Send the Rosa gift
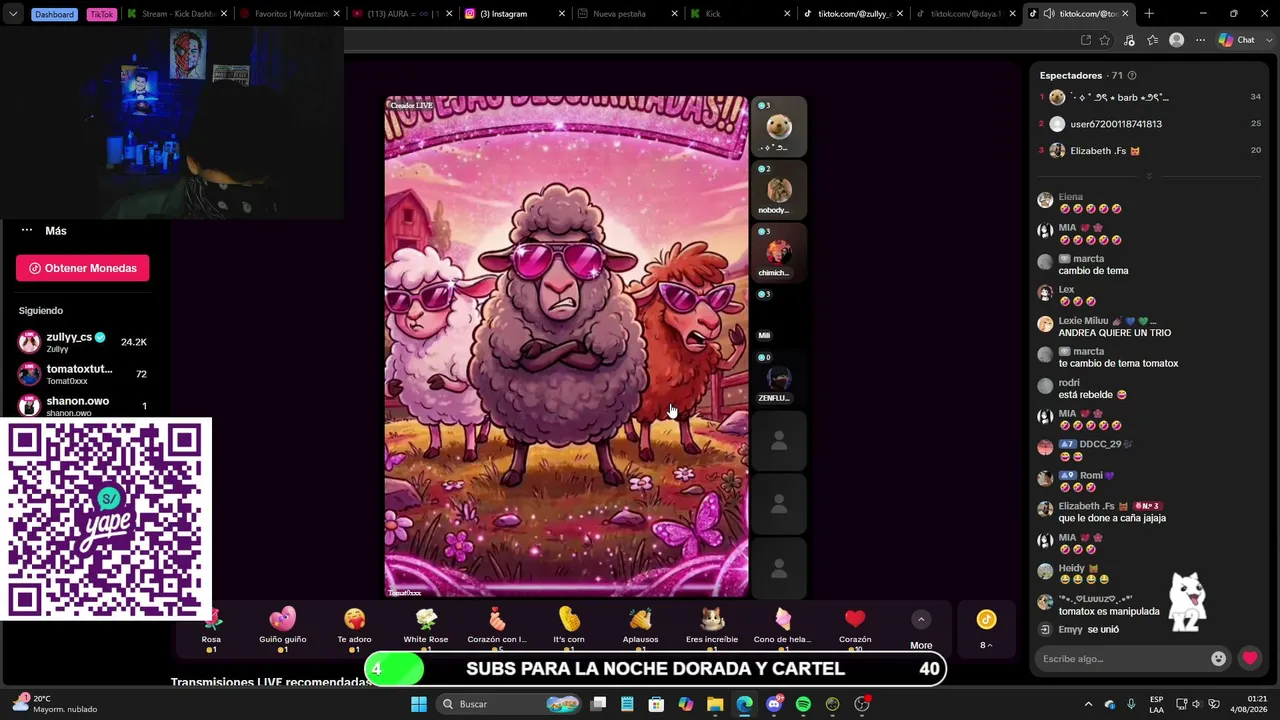This screenshot has width=1280, height=720. [211, 629]
